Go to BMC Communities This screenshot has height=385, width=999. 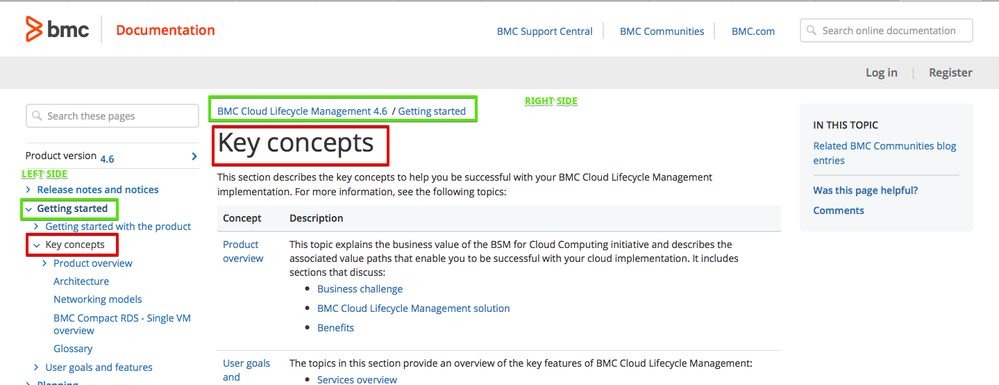662,31
